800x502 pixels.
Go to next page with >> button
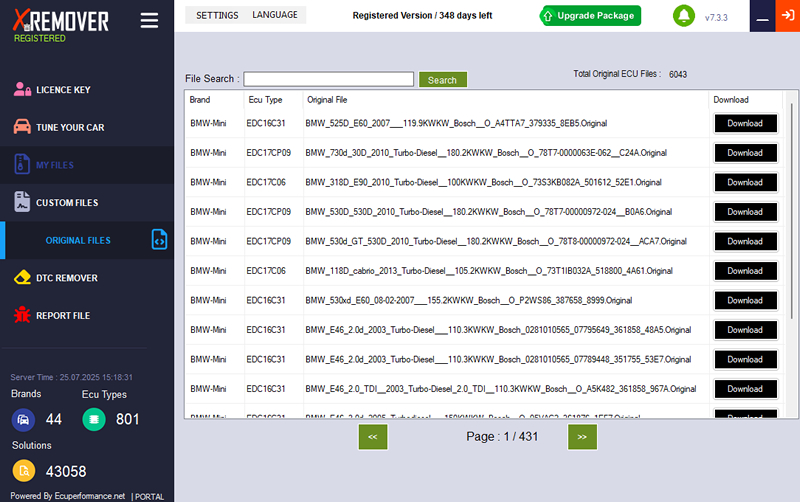tap(582, 437)
